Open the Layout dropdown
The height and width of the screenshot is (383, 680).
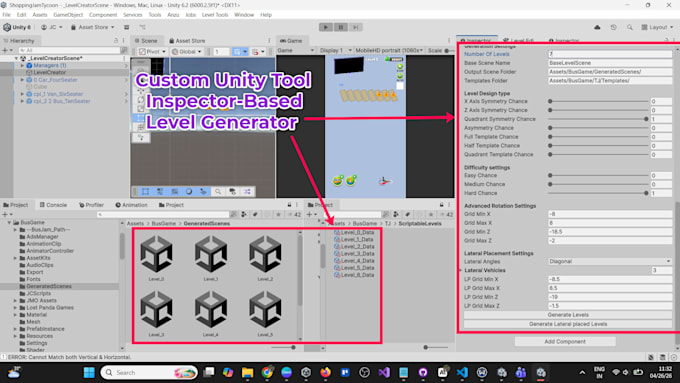coord(657,27)
